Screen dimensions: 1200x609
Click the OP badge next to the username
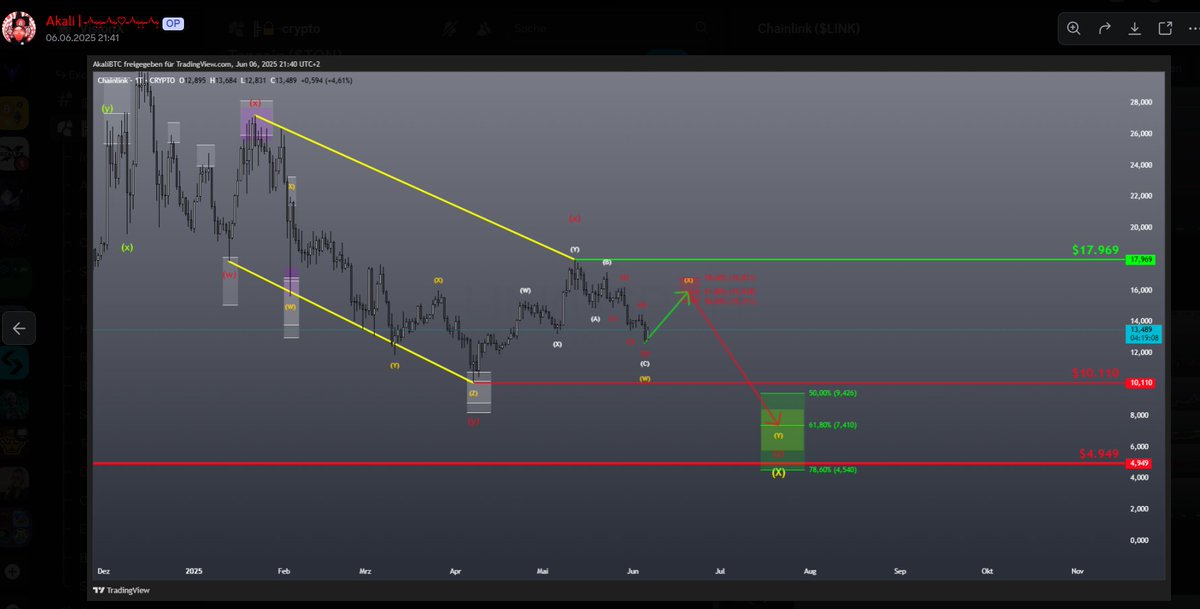click(172, 21)
